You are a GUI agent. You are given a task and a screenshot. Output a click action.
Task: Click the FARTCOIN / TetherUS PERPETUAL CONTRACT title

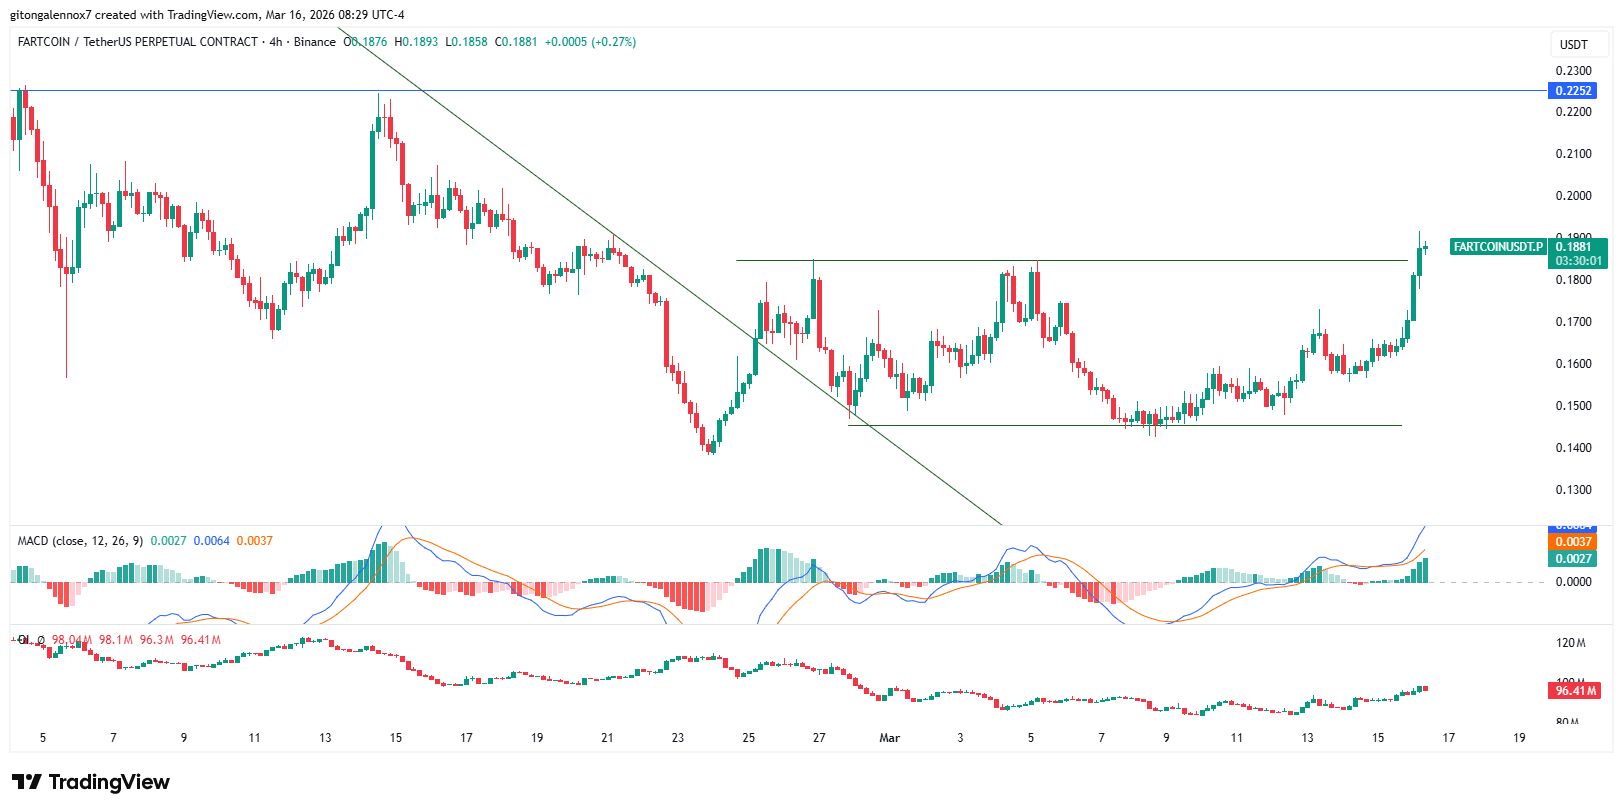click(x=137, y=42)
